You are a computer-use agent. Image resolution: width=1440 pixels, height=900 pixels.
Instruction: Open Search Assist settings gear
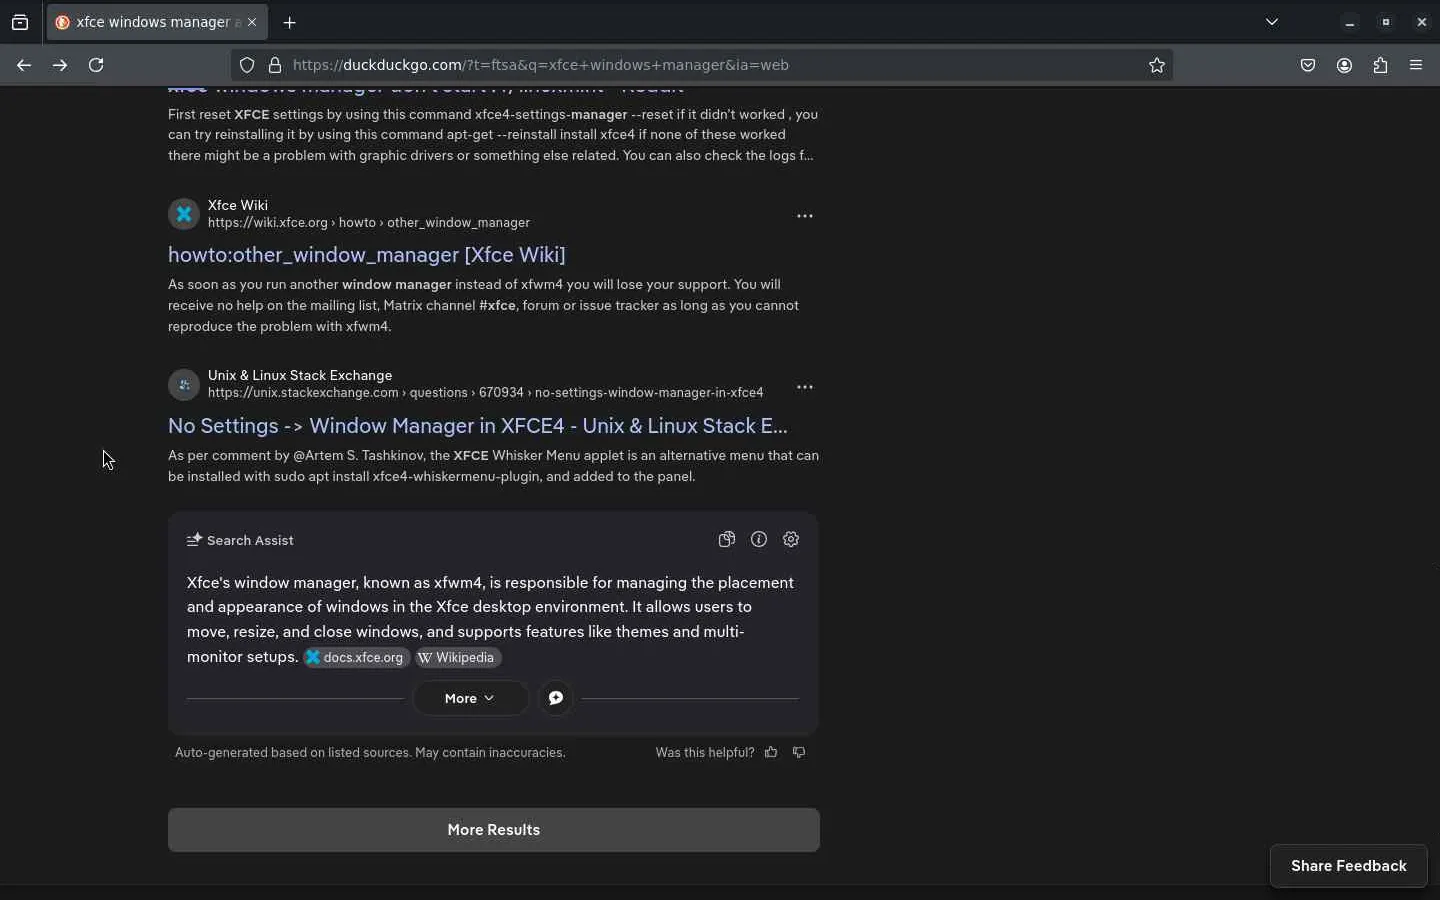coord(791,540)
